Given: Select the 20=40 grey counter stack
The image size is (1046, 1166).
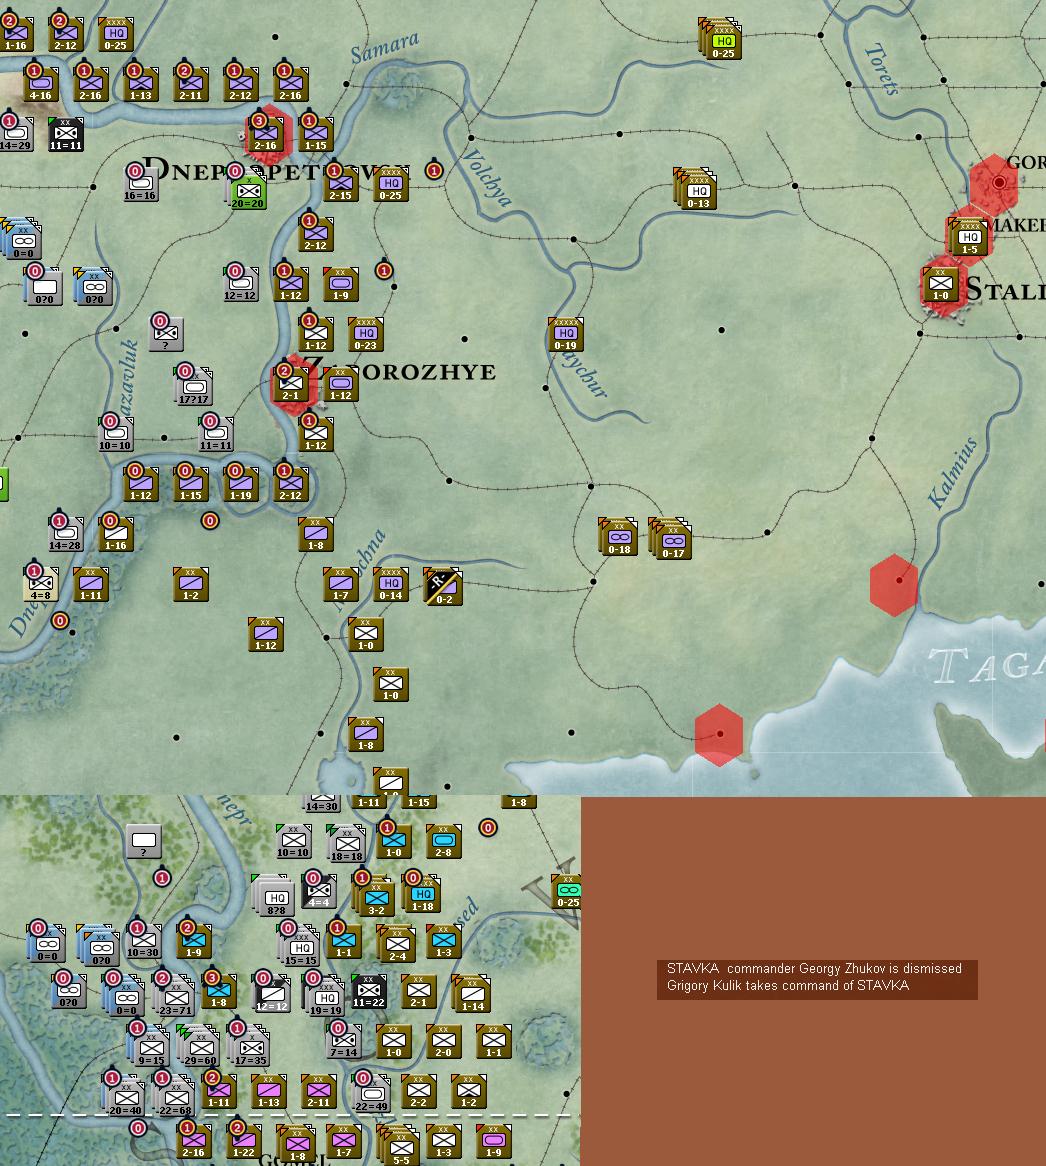Looking at the screenshot, I should (125, 1098).
